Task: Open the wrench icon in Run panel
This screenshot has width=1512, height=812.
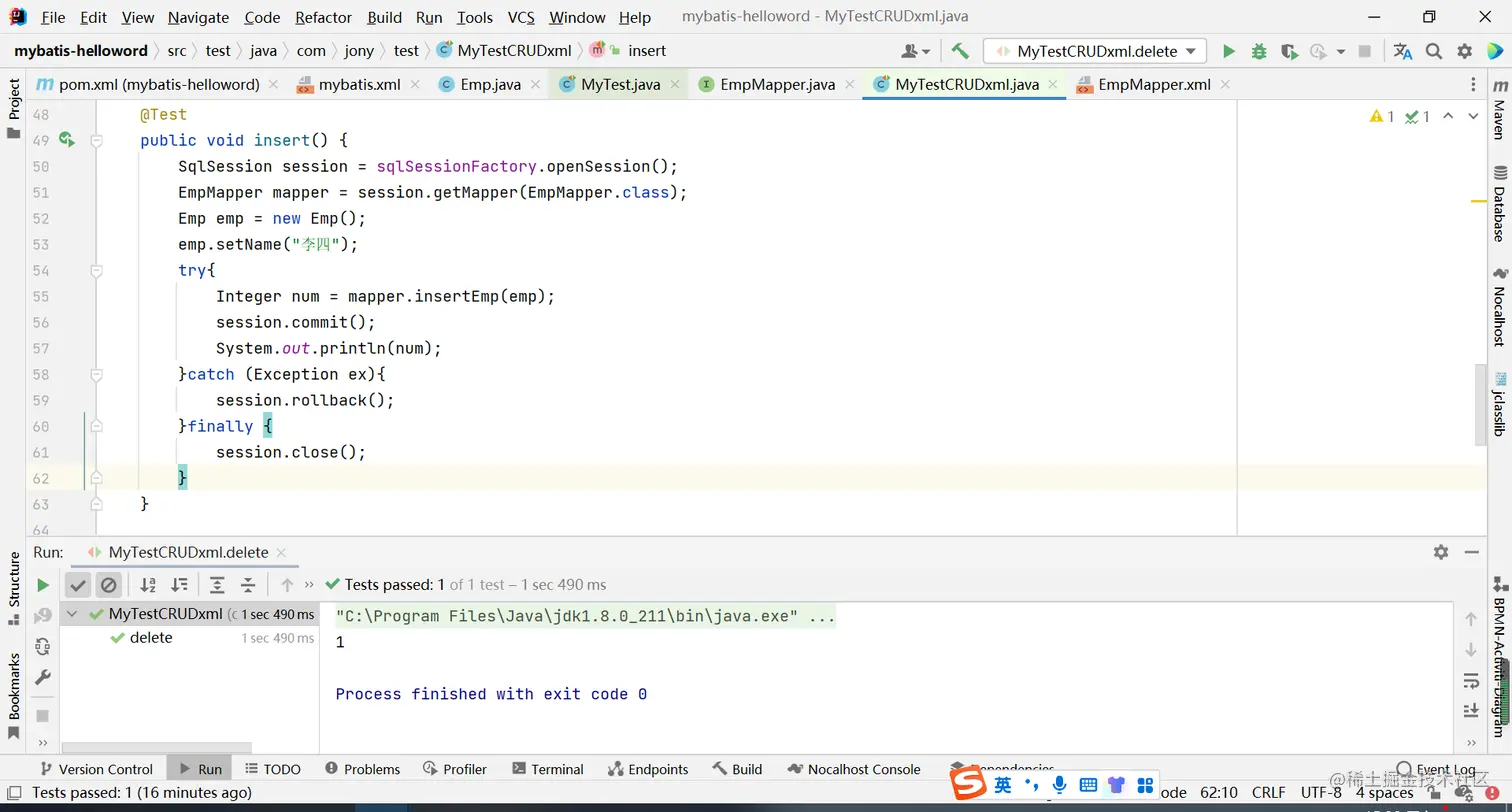Action: pyautogui.click(x=43, y=677)
